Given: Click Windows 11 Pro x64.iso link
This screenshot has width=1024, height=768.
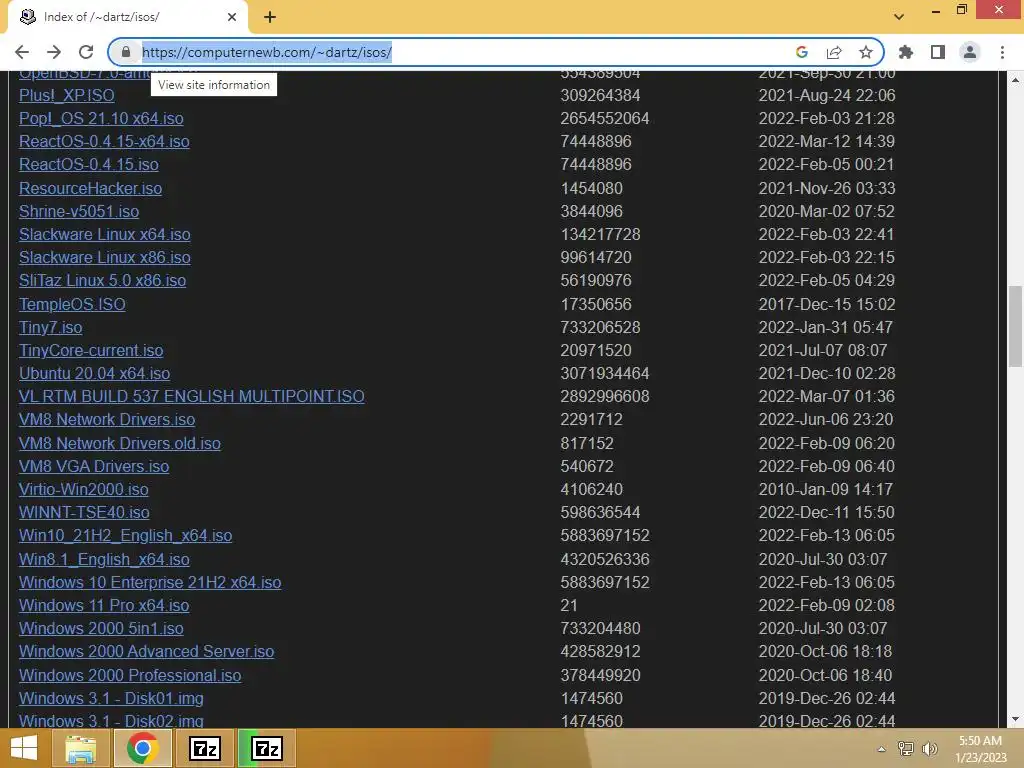Looking at the screenshot, I should coord(104,605).
